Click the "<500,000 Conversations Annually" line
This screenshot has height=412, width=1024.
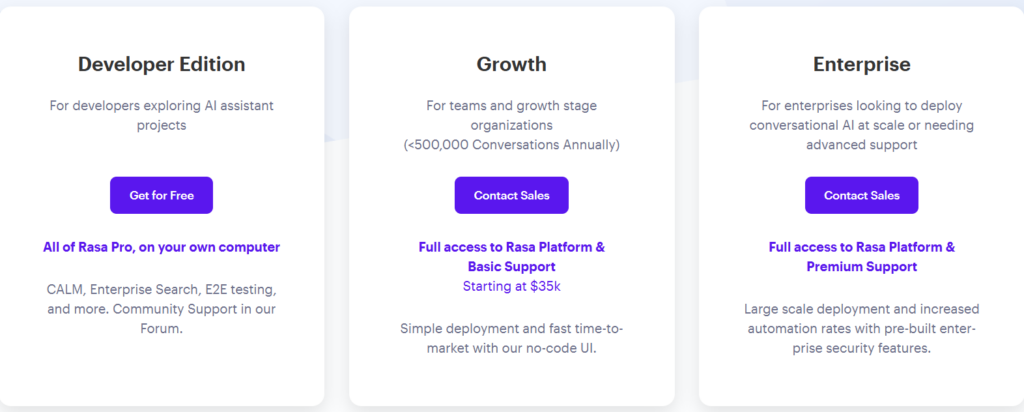[511, 145]
